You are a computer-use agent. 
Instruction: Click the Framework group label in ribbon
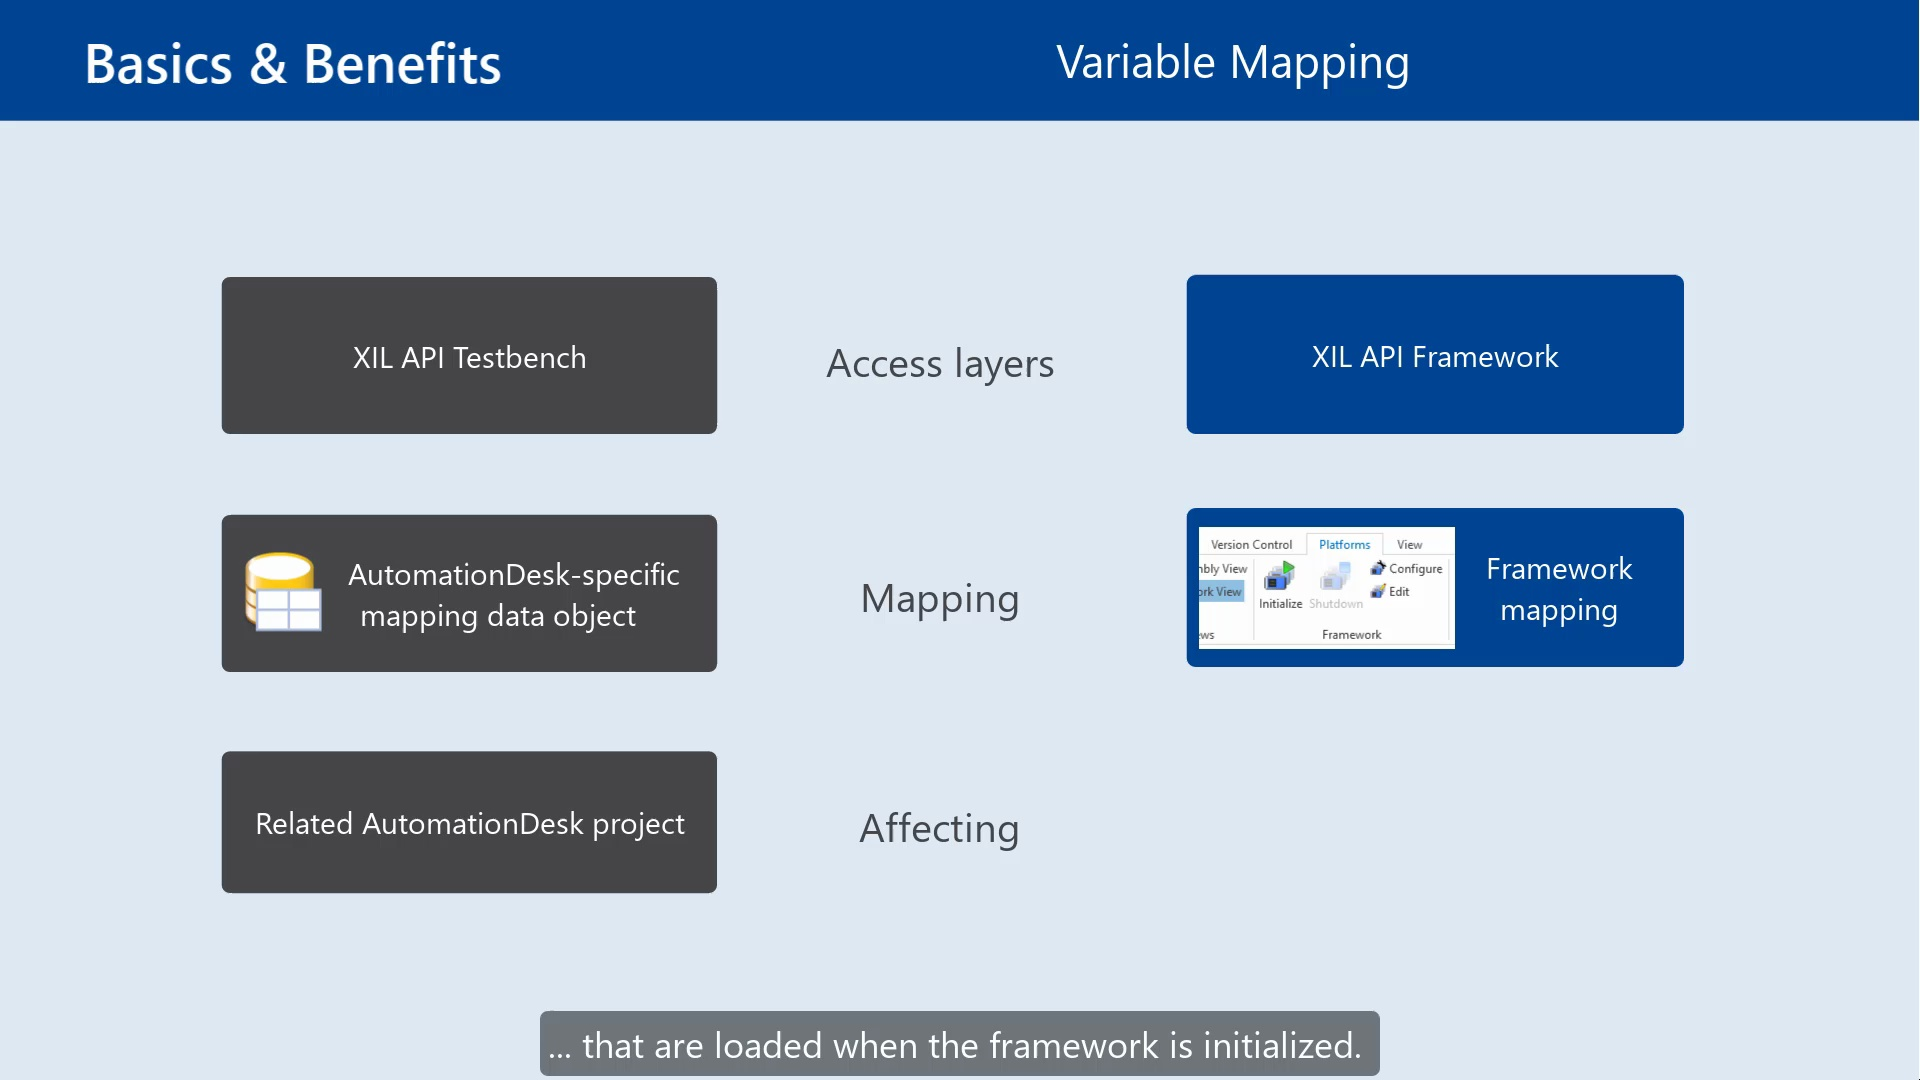tap(1351, 634)
